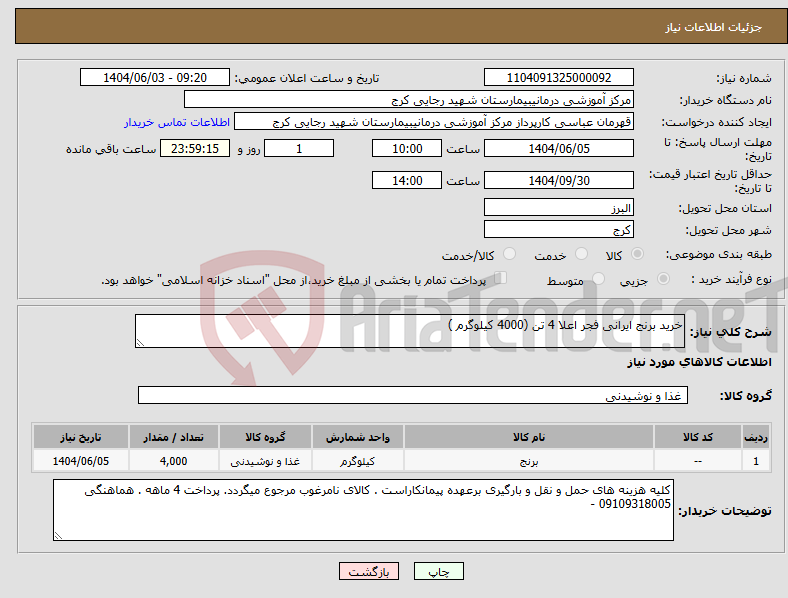Click the deadline time 10:00 field
The width and height of the screenshot is (788, 598).
[407, 148]
